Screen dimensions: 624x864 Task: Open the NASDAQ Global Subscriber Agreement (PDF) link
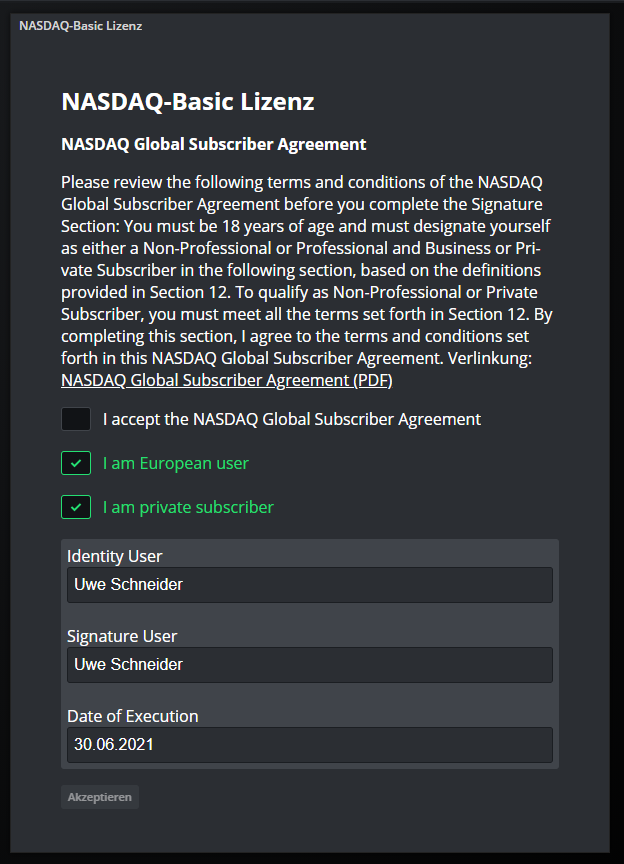(227, 380)
